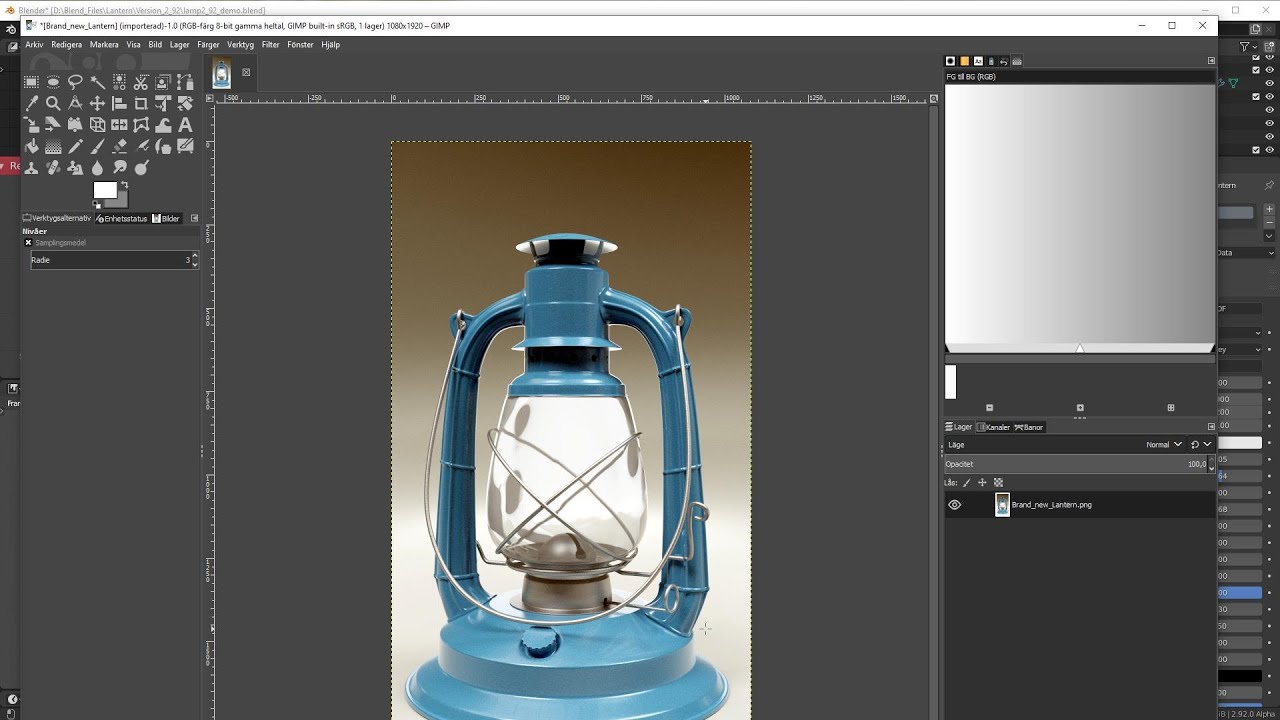Screen dimensions: 1280x720
Task: Click the foreground white color swatch
Action: [105, 190]
